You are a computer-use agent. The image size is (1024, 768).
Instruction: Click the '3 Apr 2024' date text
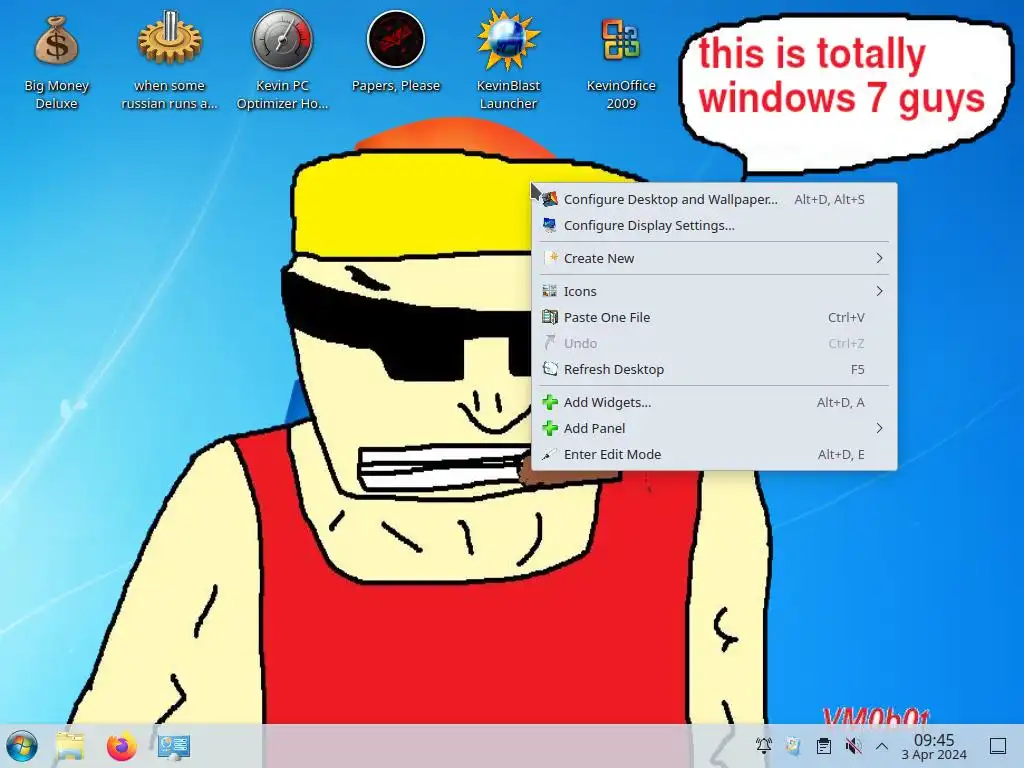[x=934, y=755]
